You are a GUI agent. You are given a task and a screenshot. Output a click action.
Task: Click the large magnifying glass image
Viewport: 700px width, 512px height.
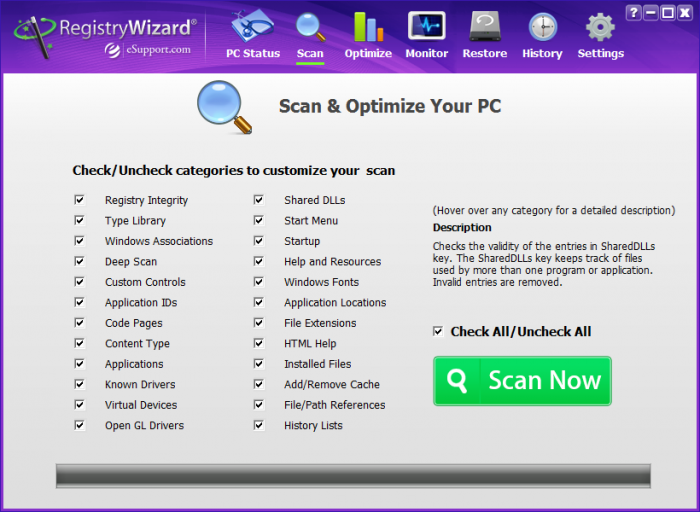tap(224, 107)
